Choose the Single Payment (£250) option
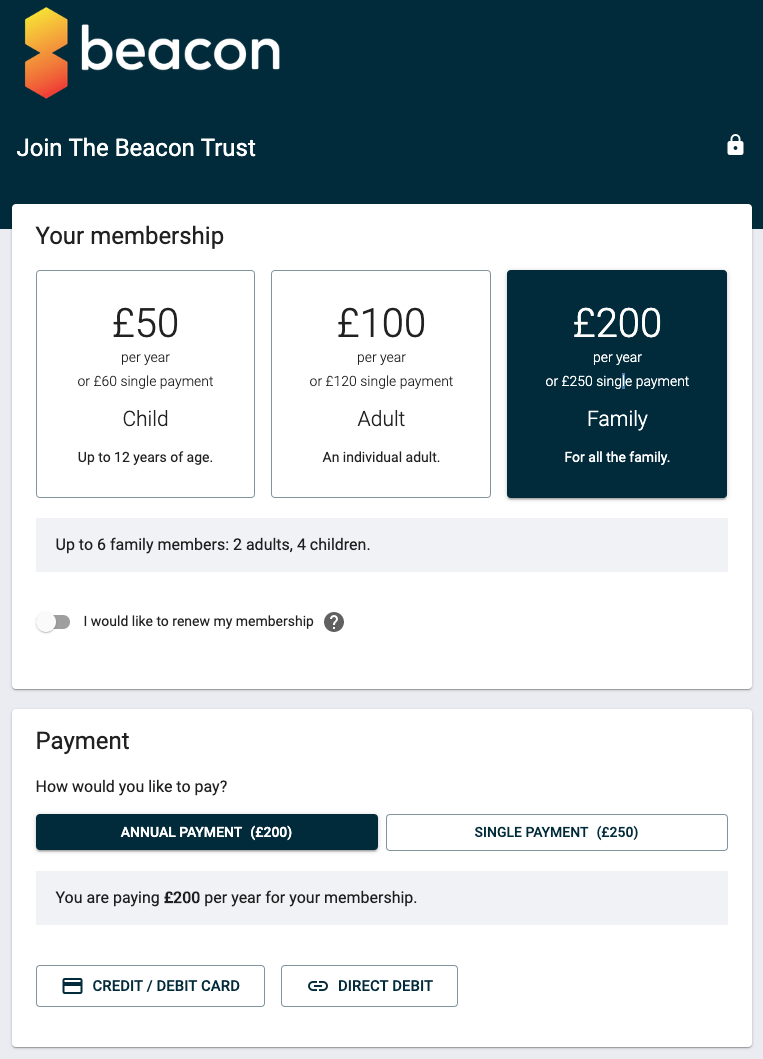 (x=556, y=831)
